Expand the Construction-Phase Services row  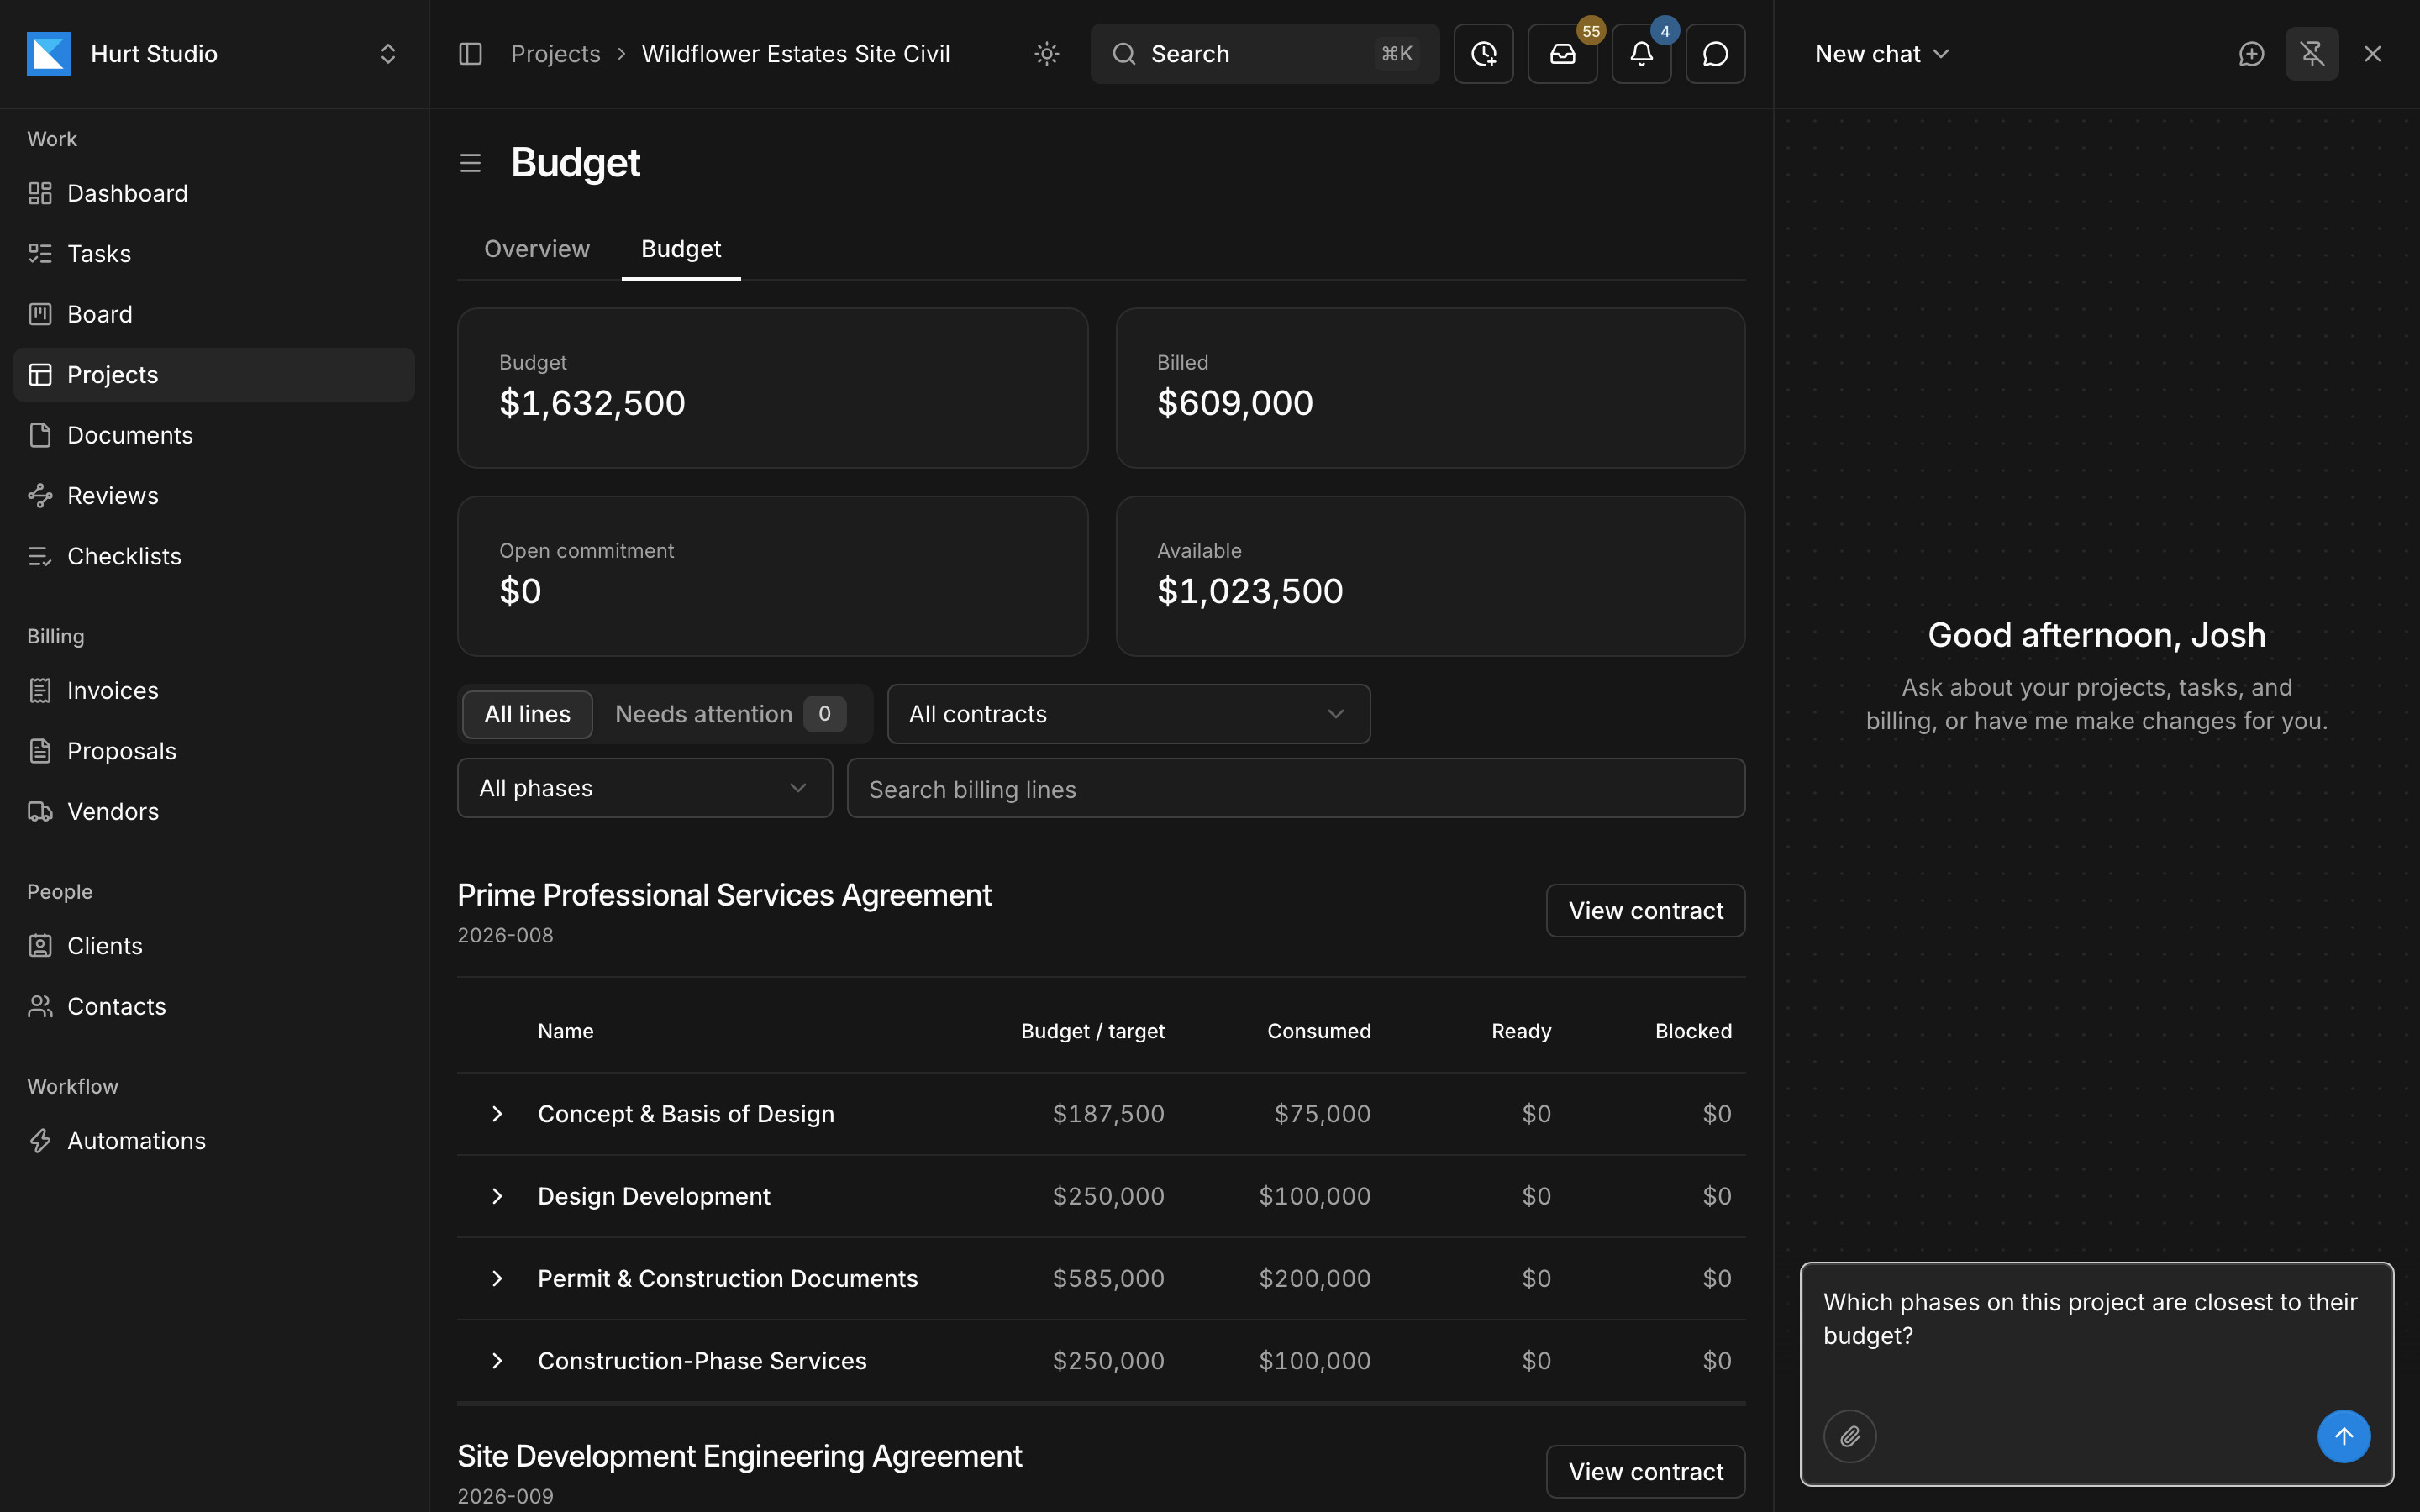coord(497,1361)
